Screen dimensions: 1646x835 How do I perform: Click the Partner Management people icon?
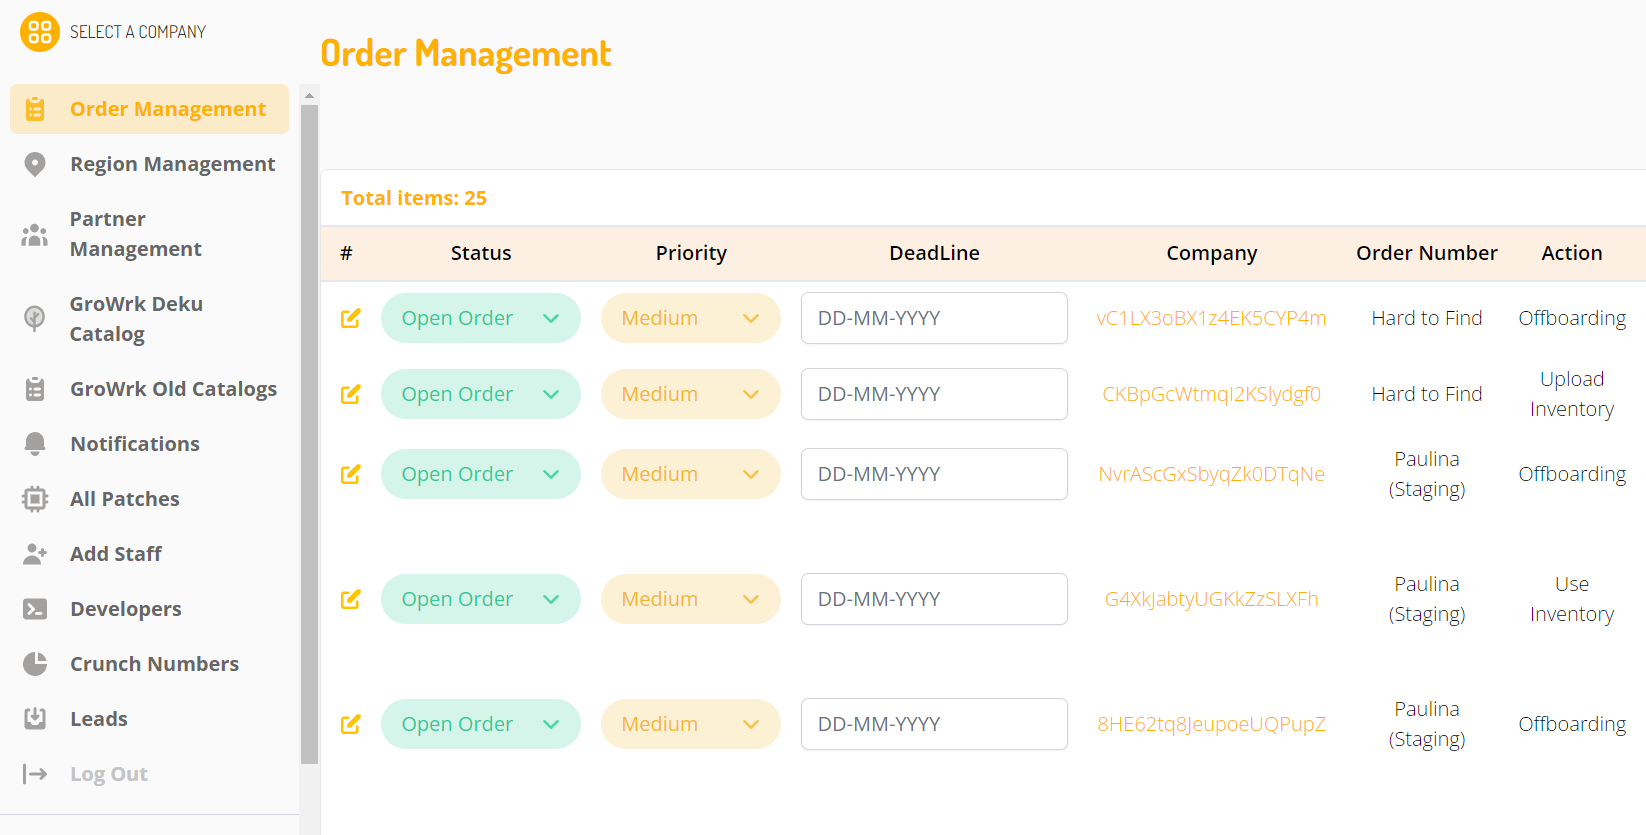tap(35, 235)
